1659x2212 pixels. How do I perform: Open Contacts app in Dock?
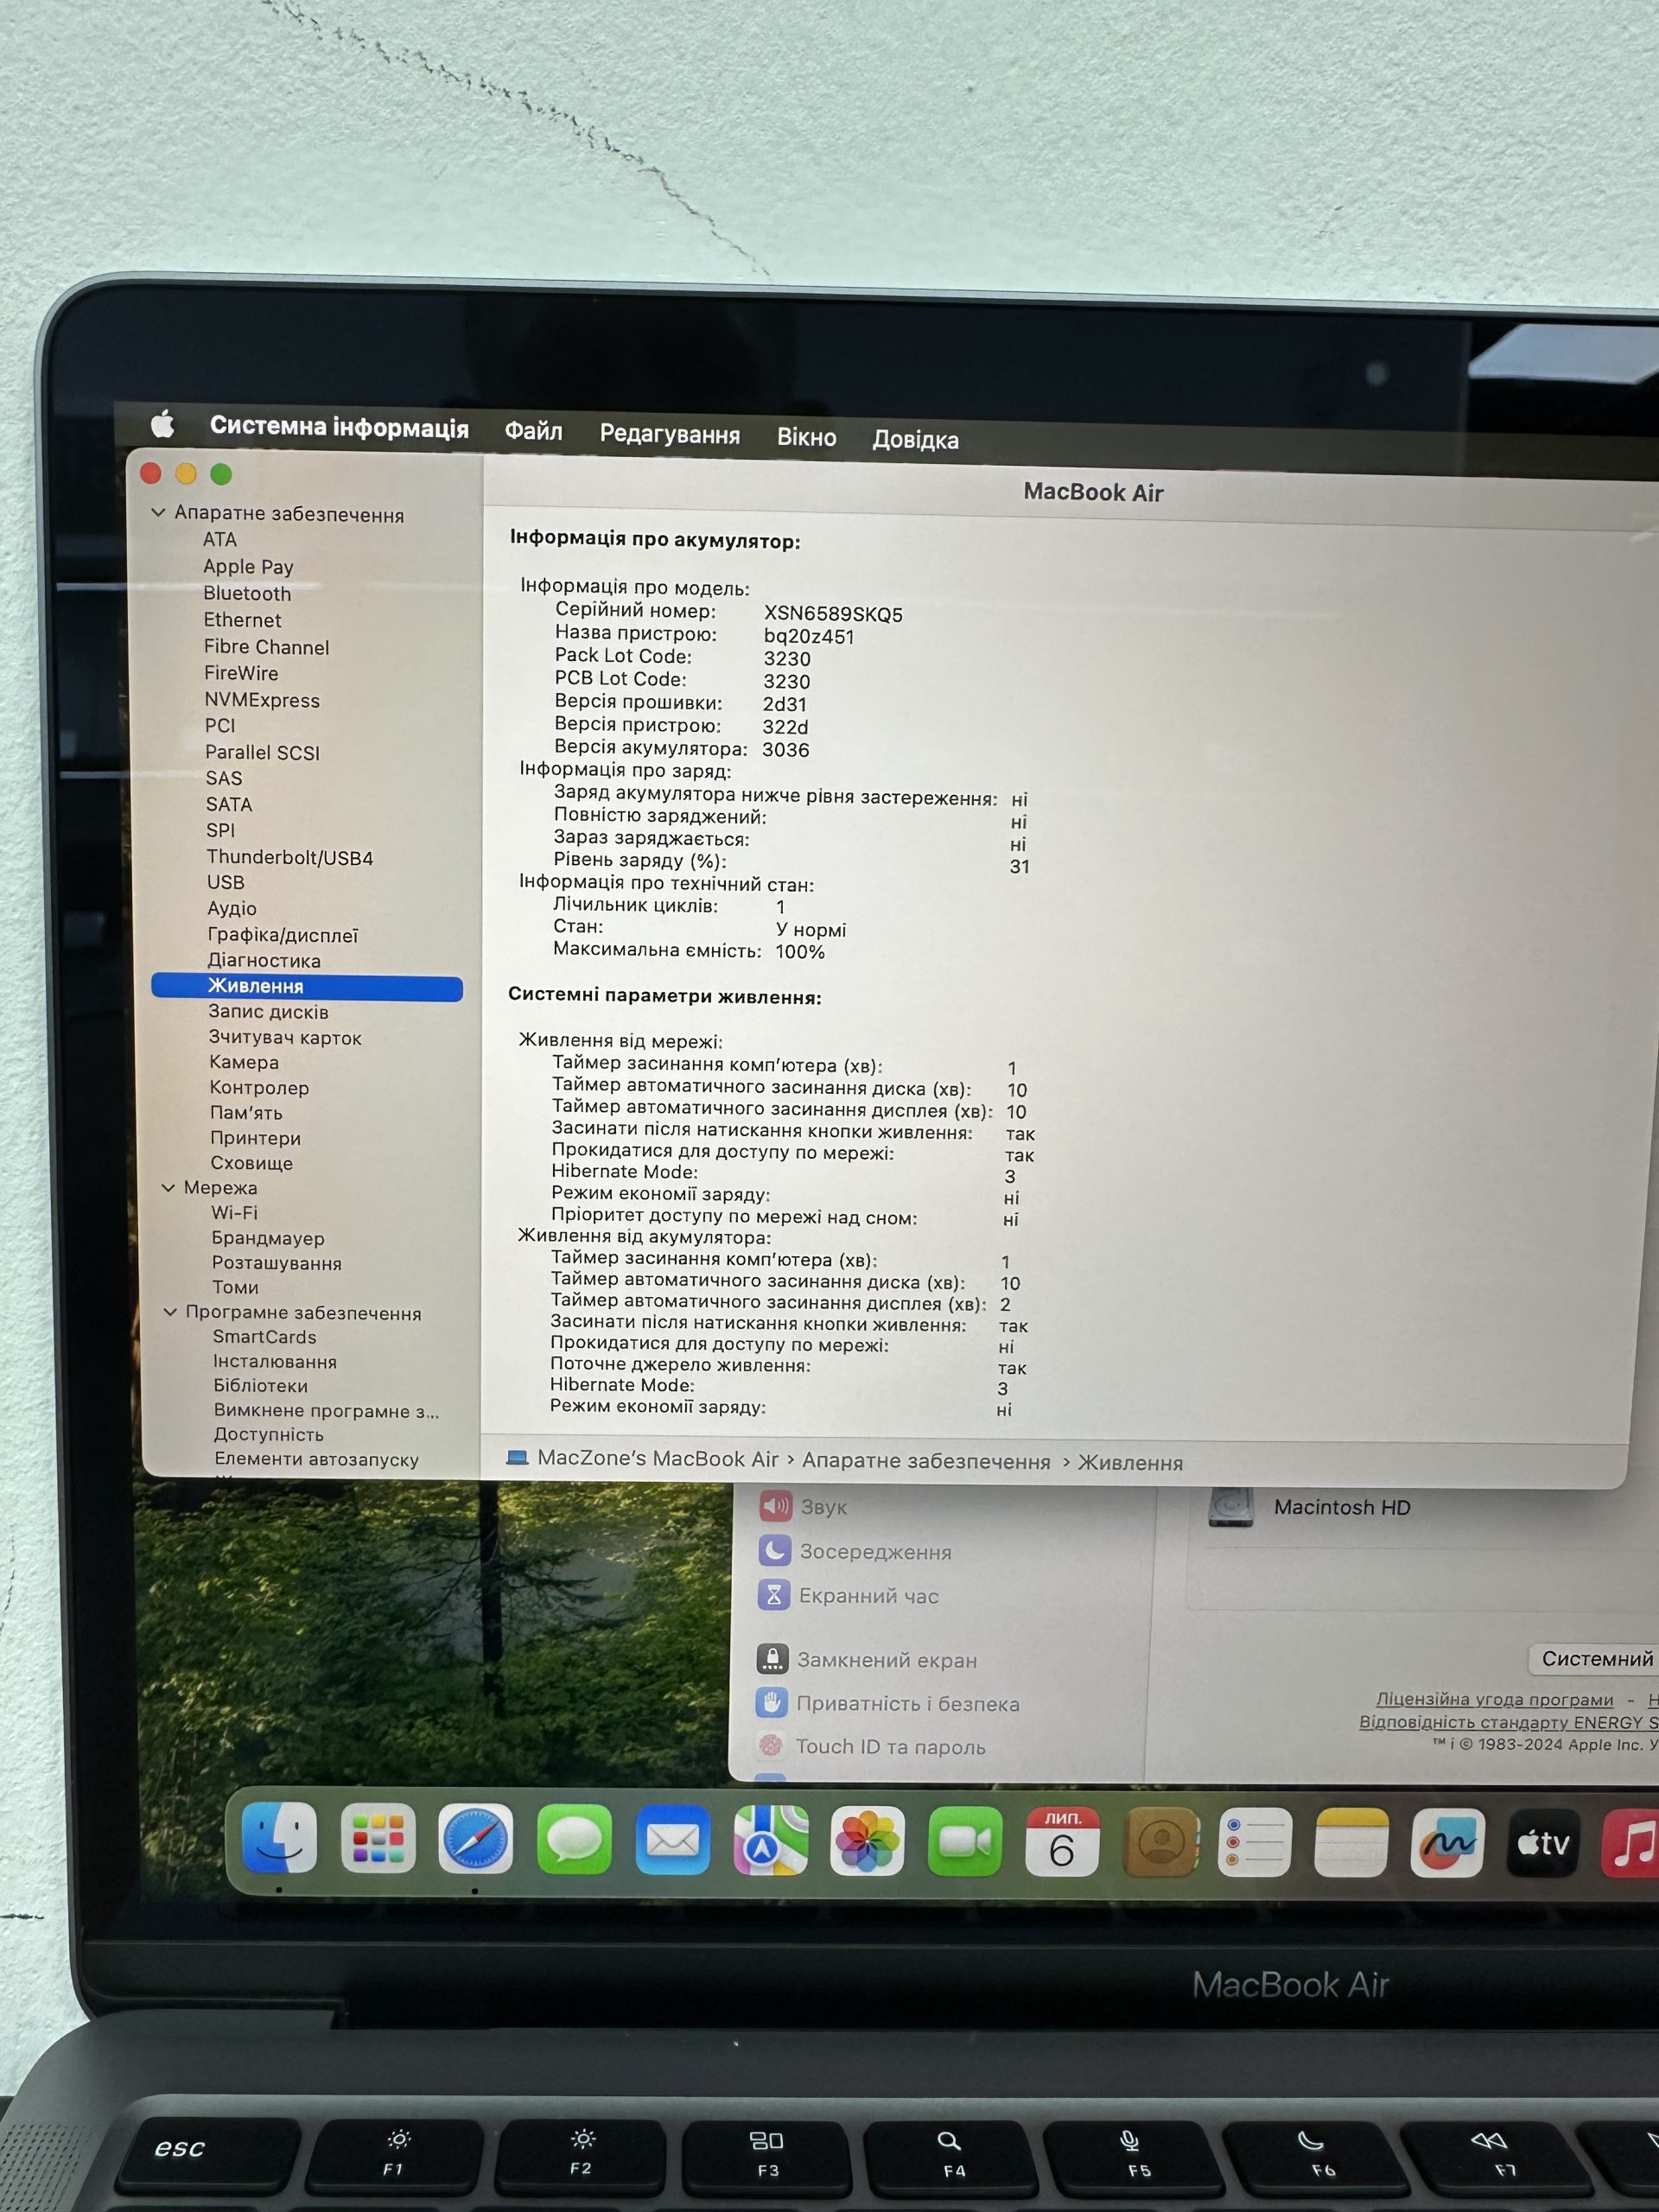(x=1161, y=1842)
